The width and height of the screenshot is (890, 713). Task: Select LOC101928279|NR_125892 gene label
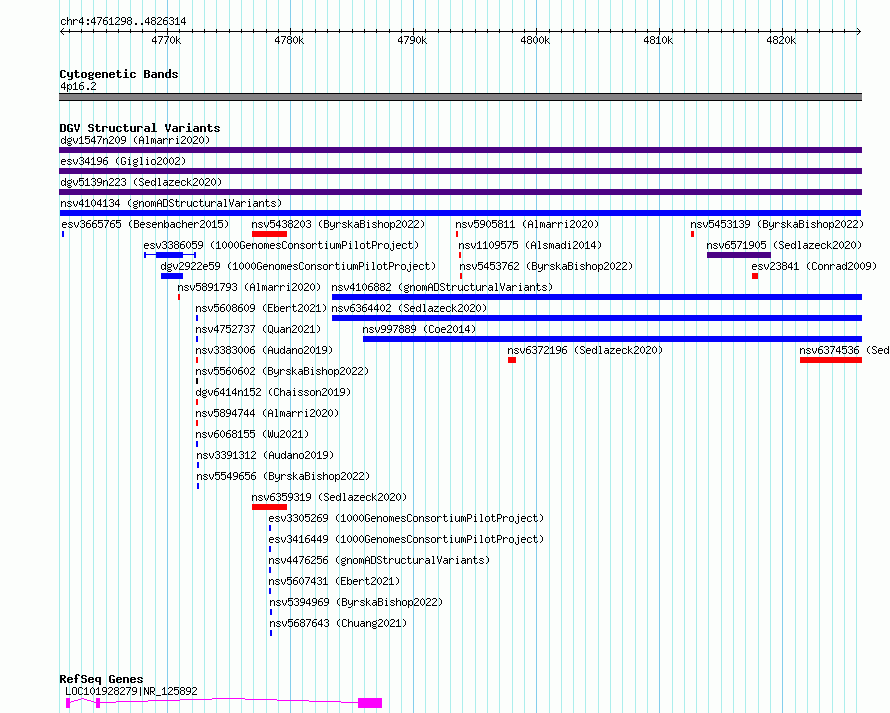tap(132, 691)
